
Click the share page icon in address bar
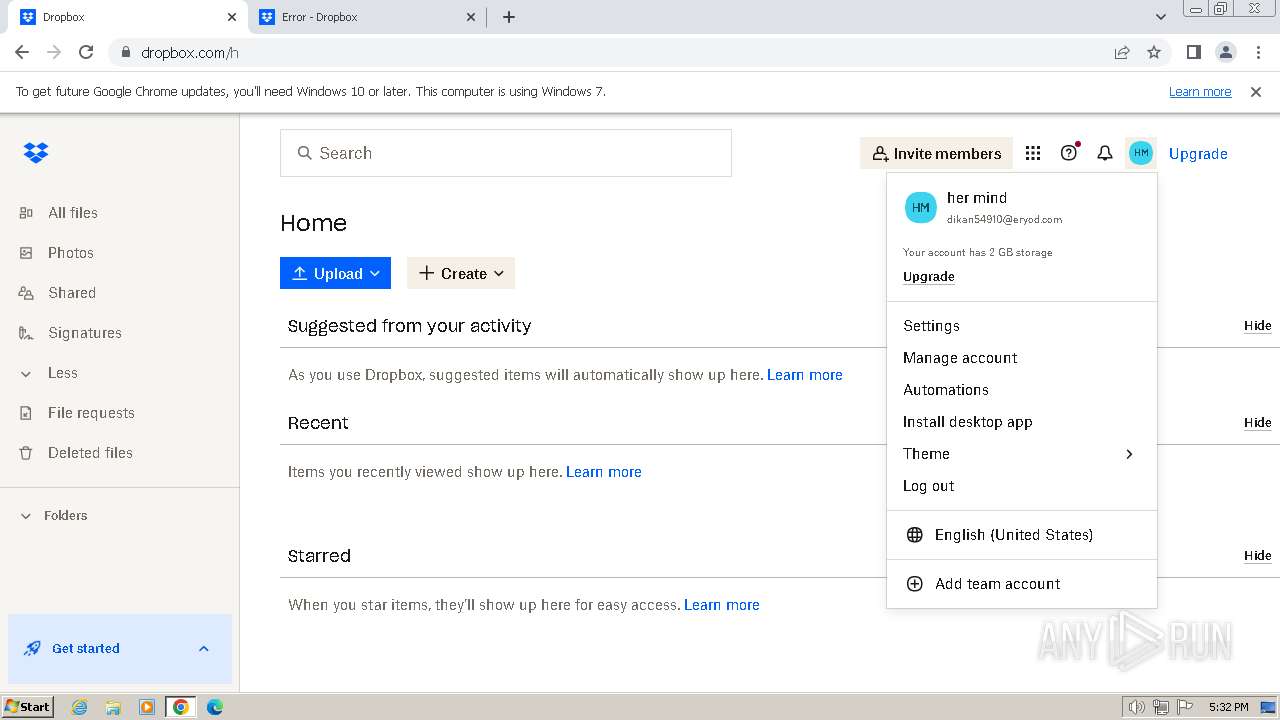[x=1122, y=52]
